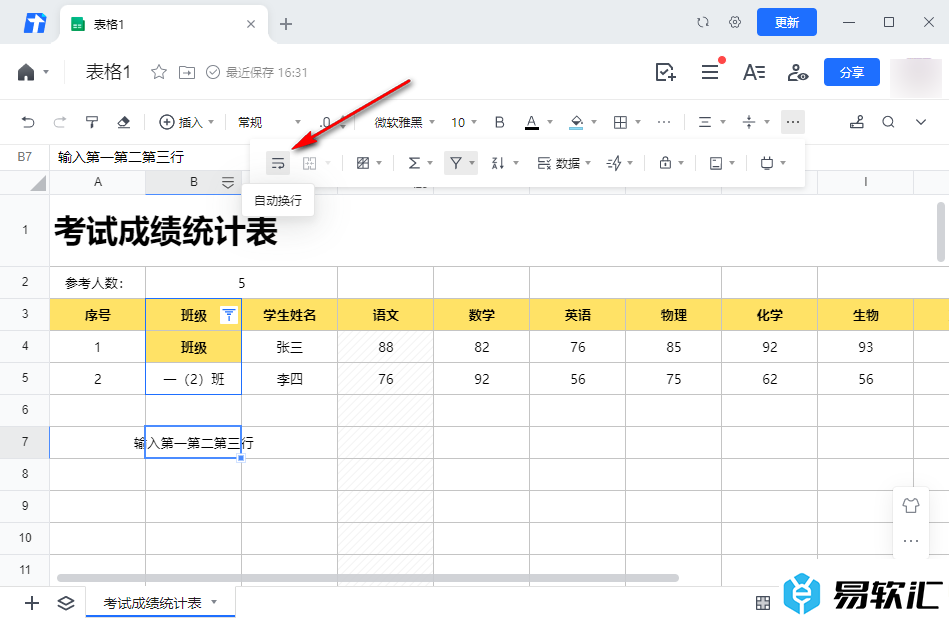Star the document 表格1
Image resolution: width=949 pixels, height=619 pixels.
(159, 73)
